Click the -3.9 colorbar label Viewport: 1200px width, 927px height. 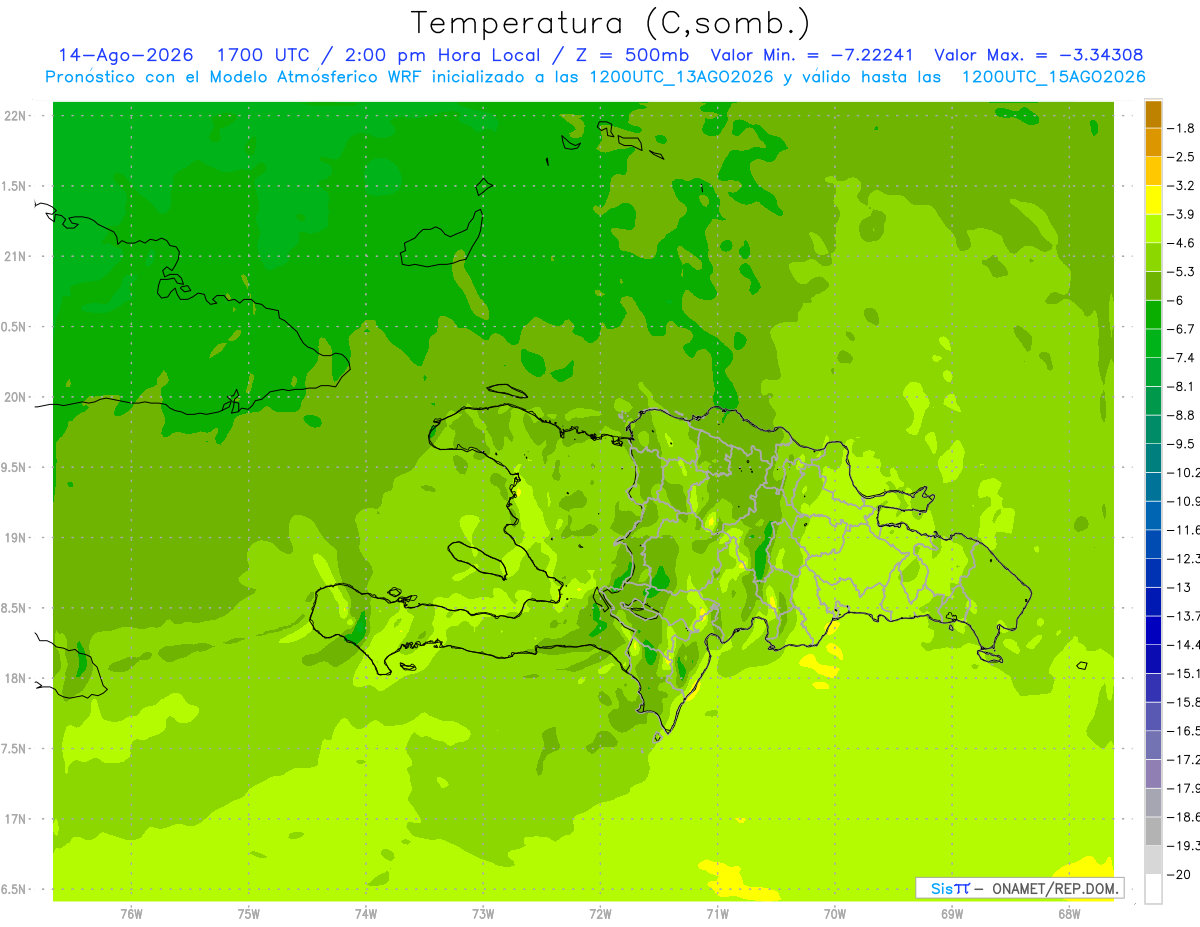1180,214
